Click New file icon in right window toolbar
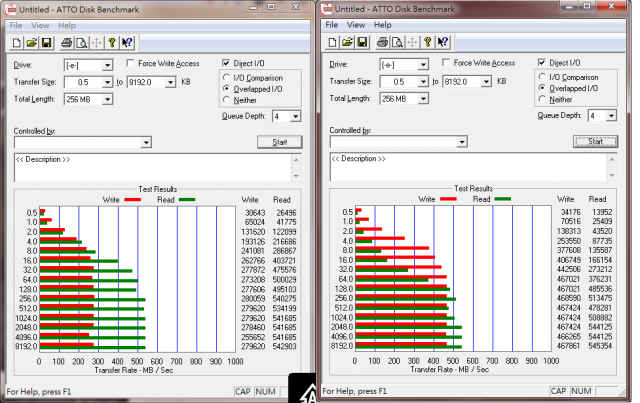The image size is (640, 403). click(x=333, y=42)
